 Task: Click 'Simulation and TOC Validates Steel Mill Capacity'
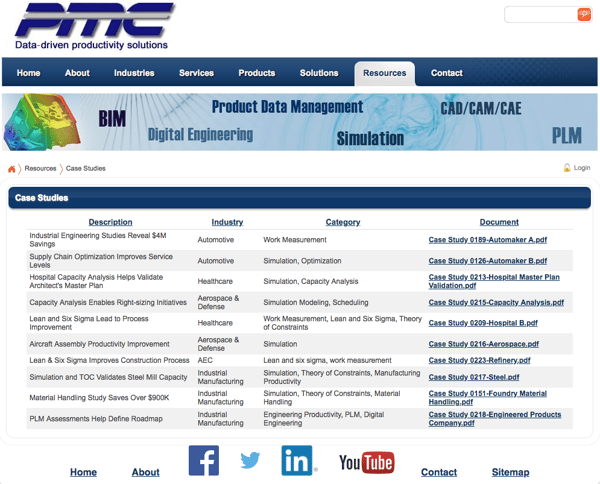point(108,377)
